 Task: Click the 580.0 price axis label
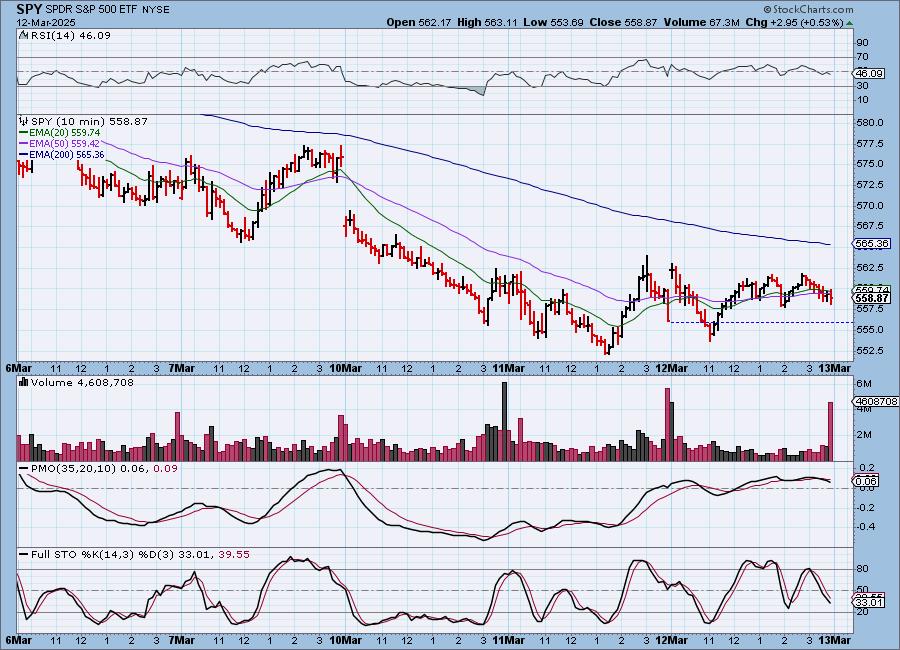coord(869,122)
